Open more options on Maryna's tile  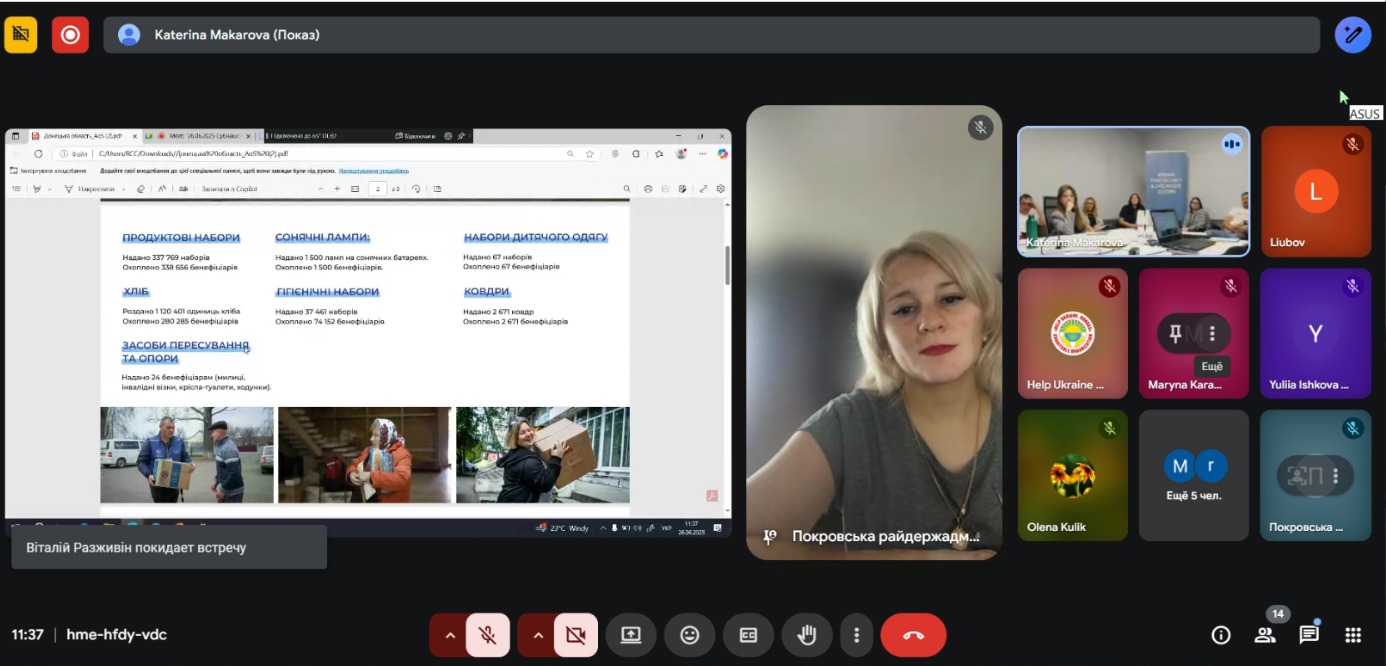click(1212, 334)
